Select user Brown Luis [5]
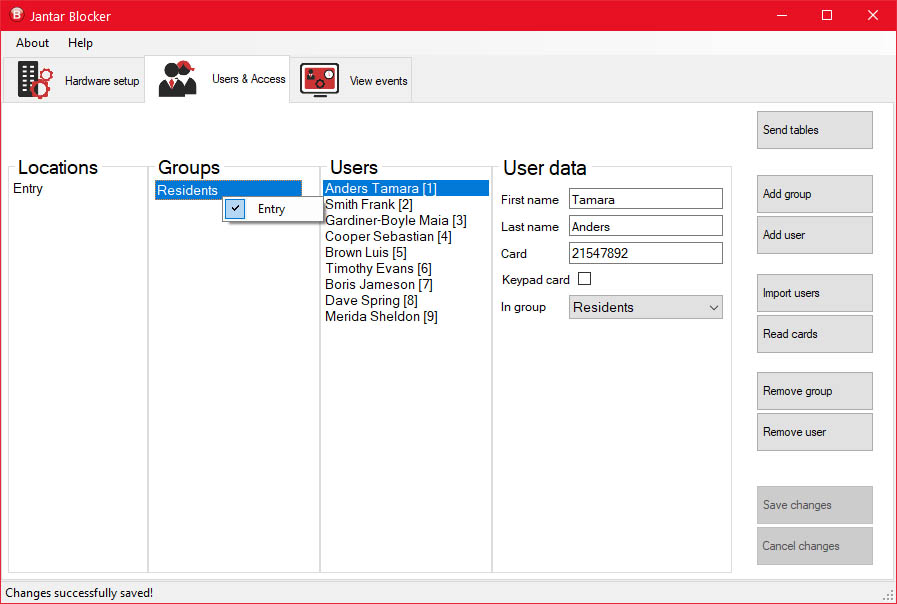 [366, 252]
